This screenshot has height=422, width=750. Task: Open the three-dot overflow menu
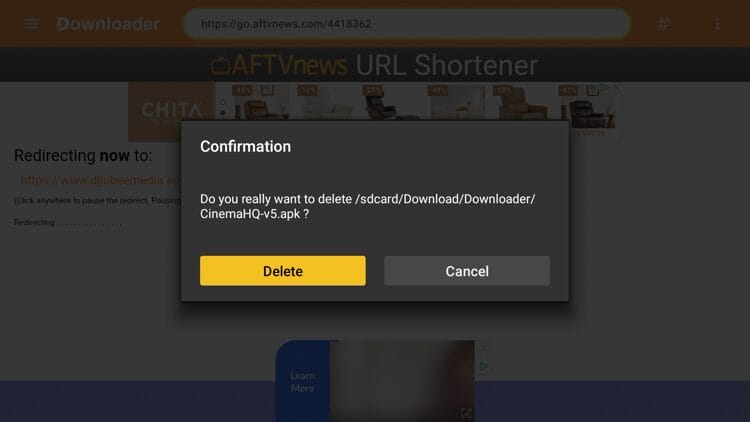click(717, 23)
